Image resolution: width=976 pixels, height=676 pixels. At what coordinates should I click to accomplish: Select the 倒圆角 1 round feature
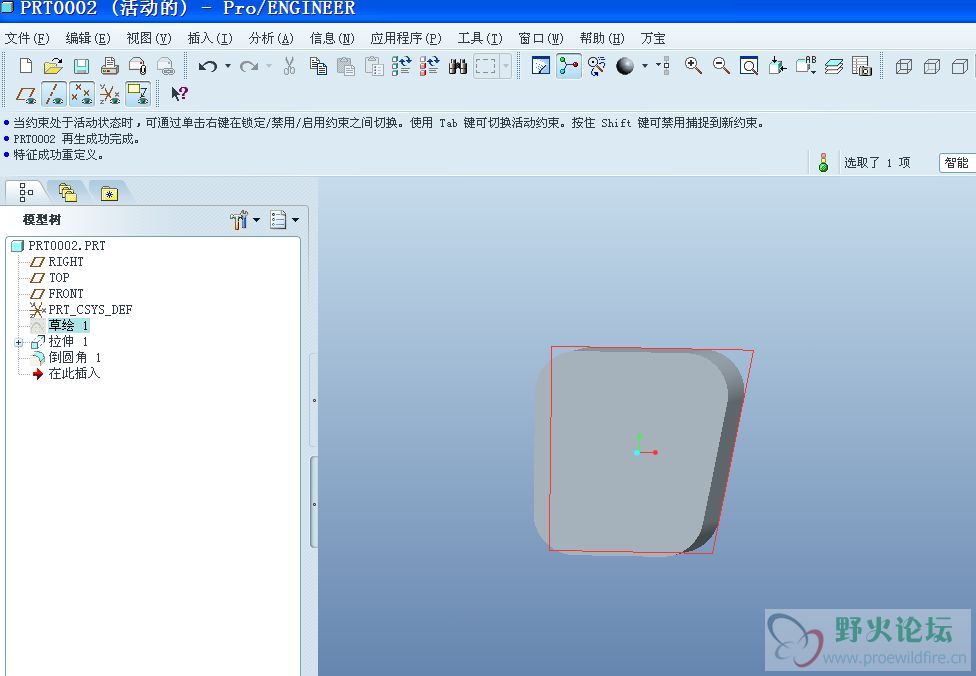(x=75, y=358)
